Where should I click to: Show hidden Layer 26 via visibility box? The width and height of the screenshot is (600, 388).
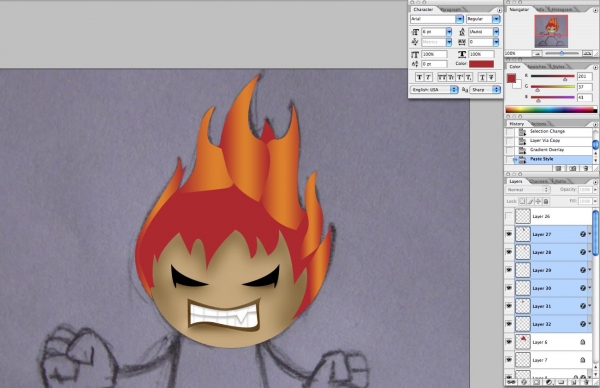[x=509, y=217]
